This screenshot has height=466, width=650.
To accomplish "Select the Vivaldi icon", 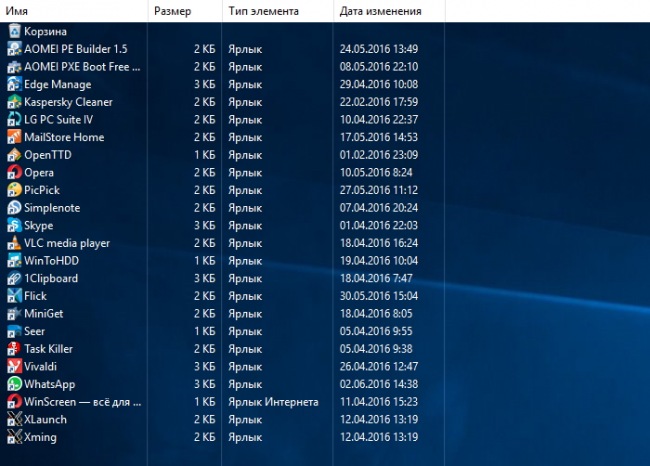I will pos(14,366).
